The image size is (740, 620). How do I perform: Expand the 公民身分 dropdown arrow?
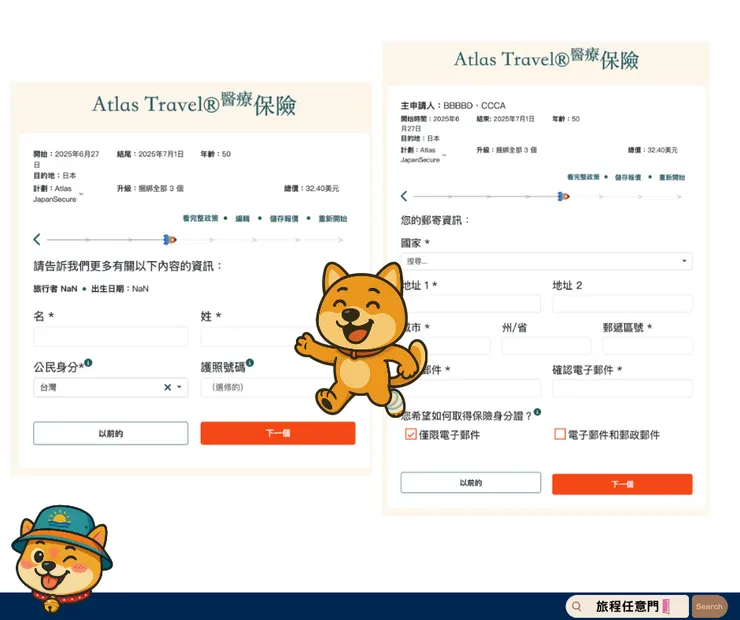(179, 387)
